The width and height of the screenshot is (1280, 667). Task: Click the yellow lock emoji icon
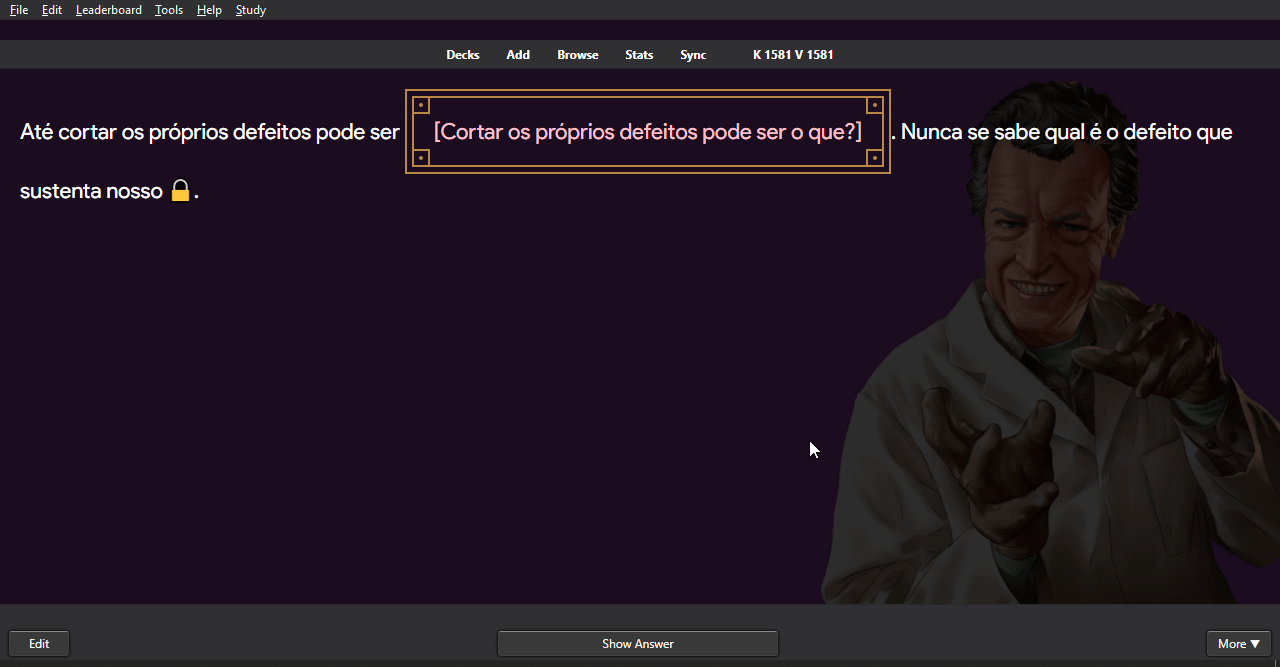pyautogui.click(x=180, y=190)
